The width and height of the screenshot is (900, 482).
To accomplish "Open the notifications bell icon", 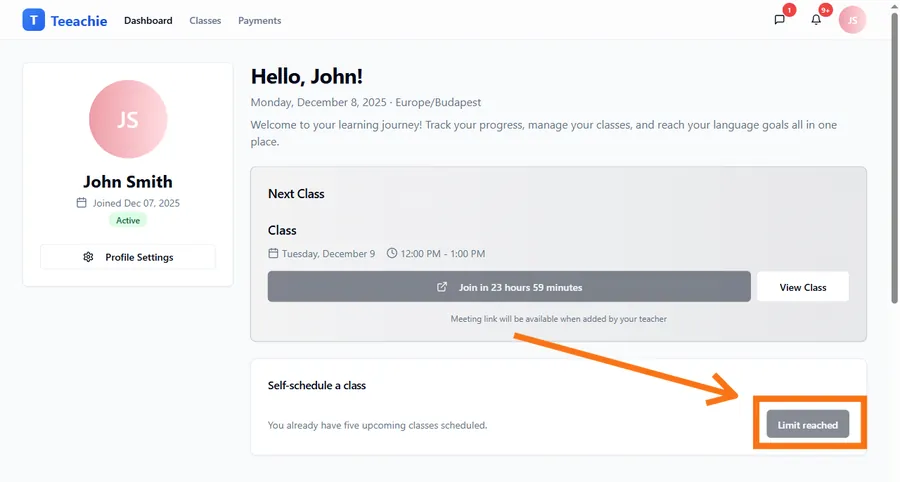I will (816, 20).
